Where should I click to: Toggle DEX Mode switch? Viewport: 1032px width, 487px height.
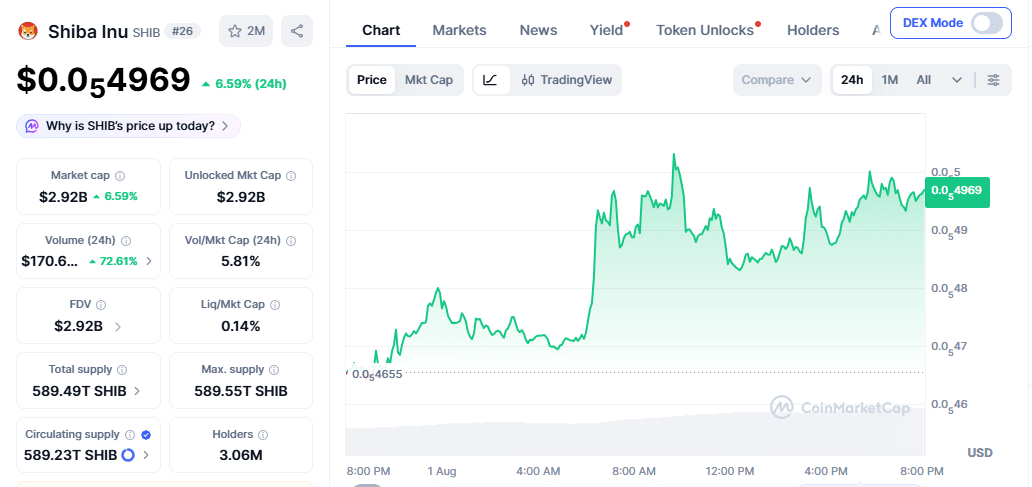[x=987, y=23]
